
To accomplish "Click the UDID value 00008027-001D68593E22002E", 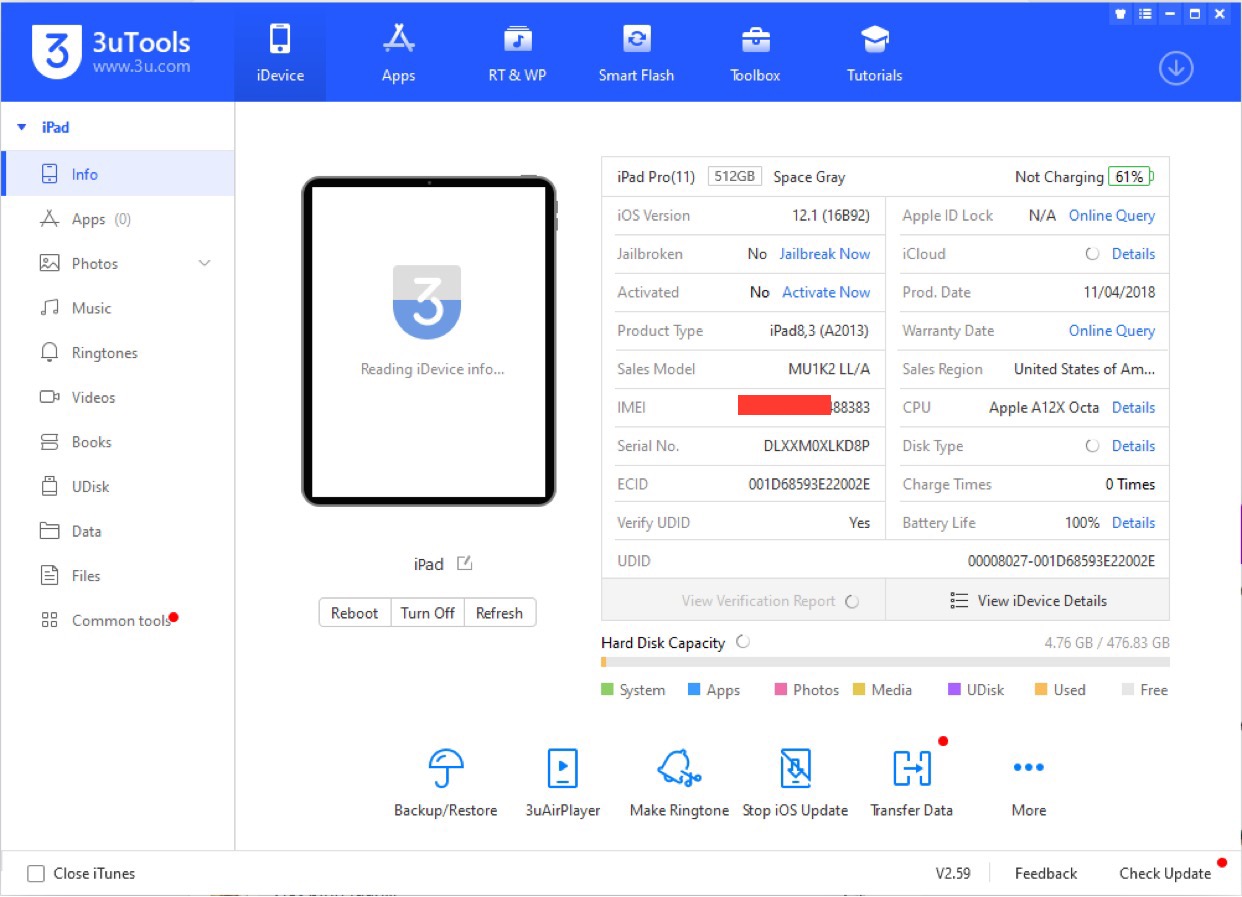I will [1061, 561].
